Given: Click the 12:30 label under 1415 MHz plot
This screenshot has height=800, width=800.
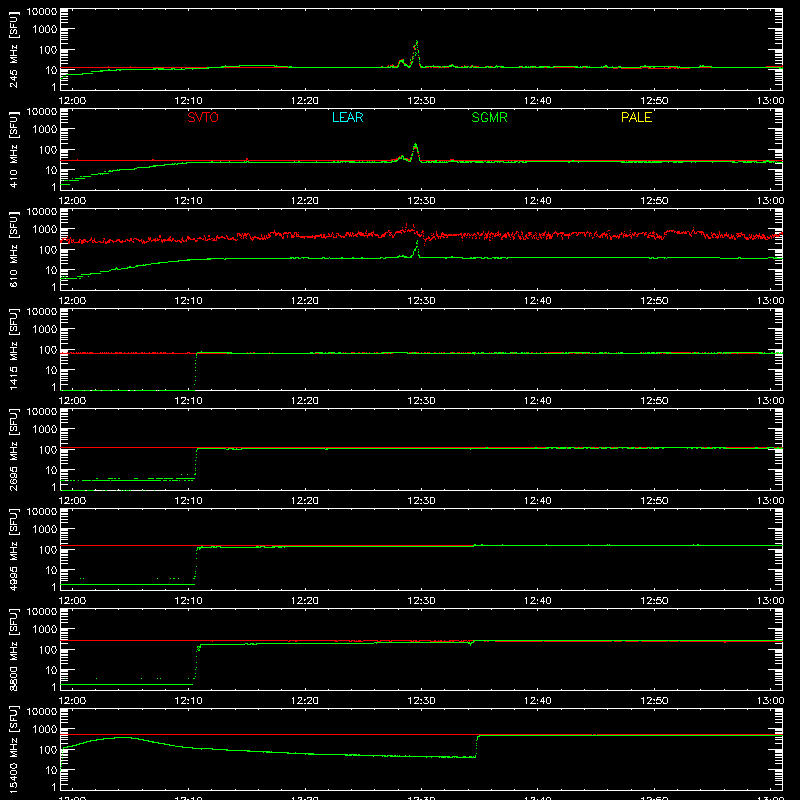Looking at the screenshot, I should point(421,401).
